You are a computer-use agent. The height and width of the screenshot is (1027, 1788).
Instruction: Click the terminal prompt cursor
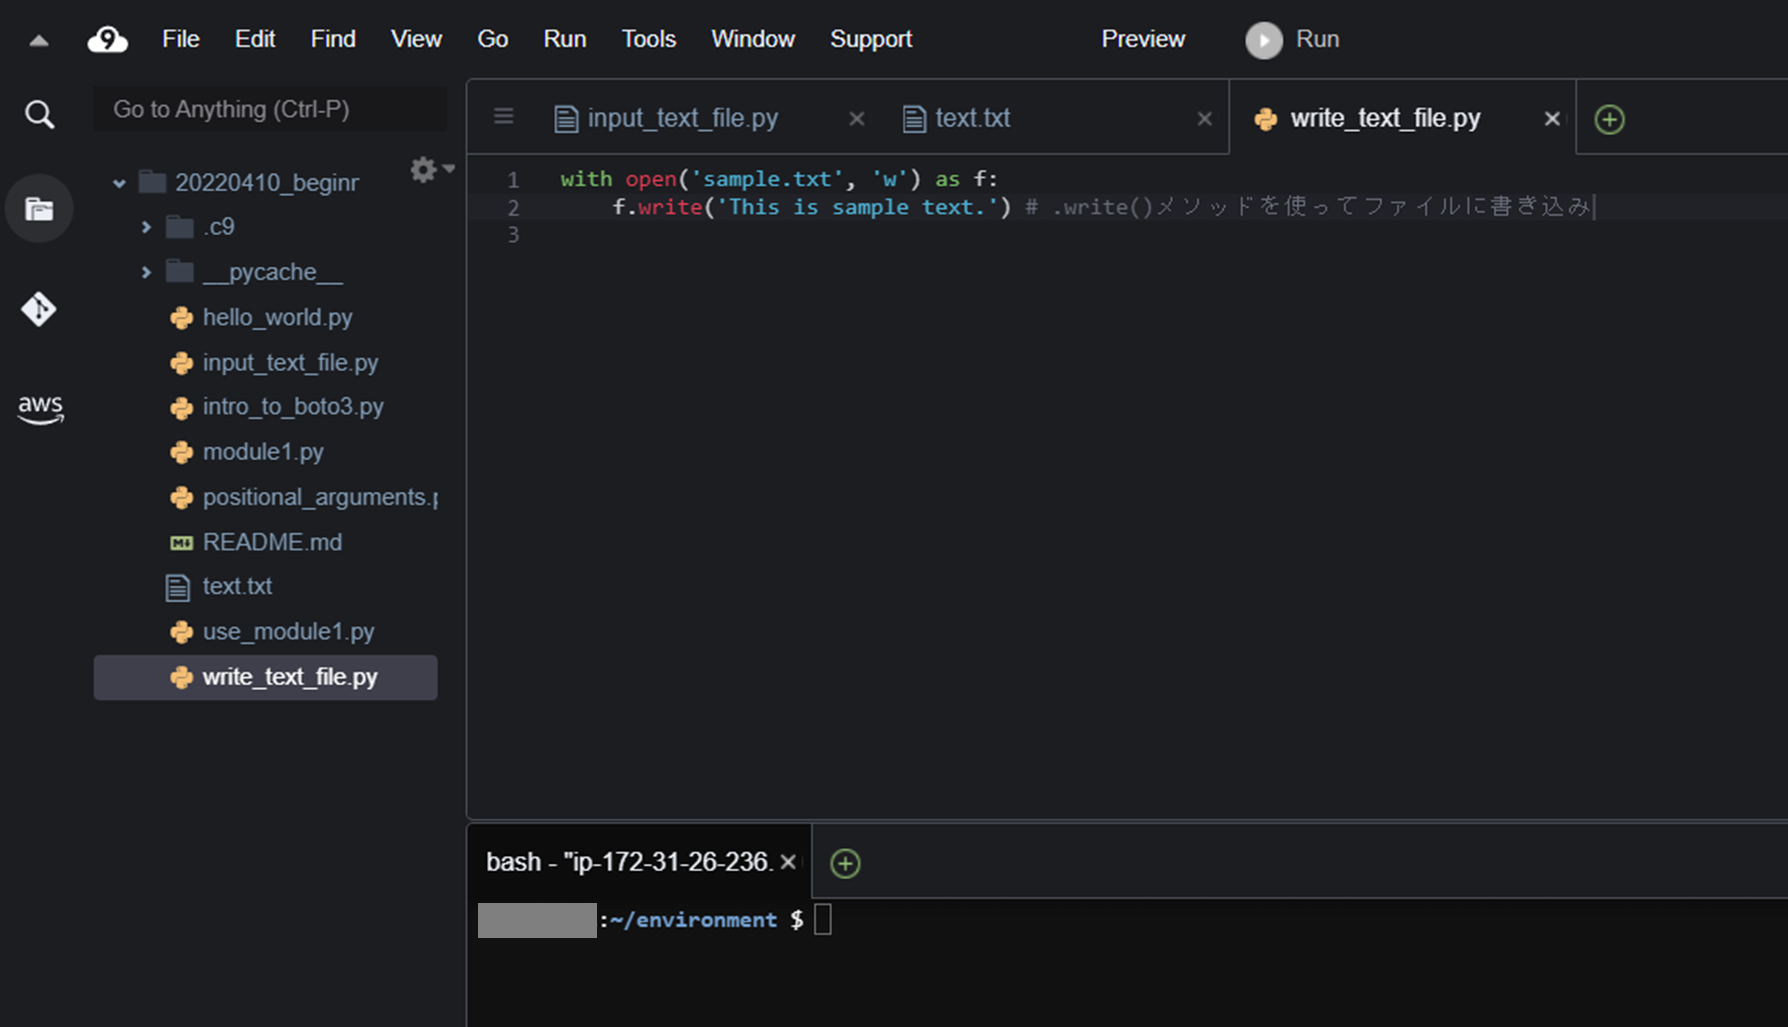click(x=823, y=920)
